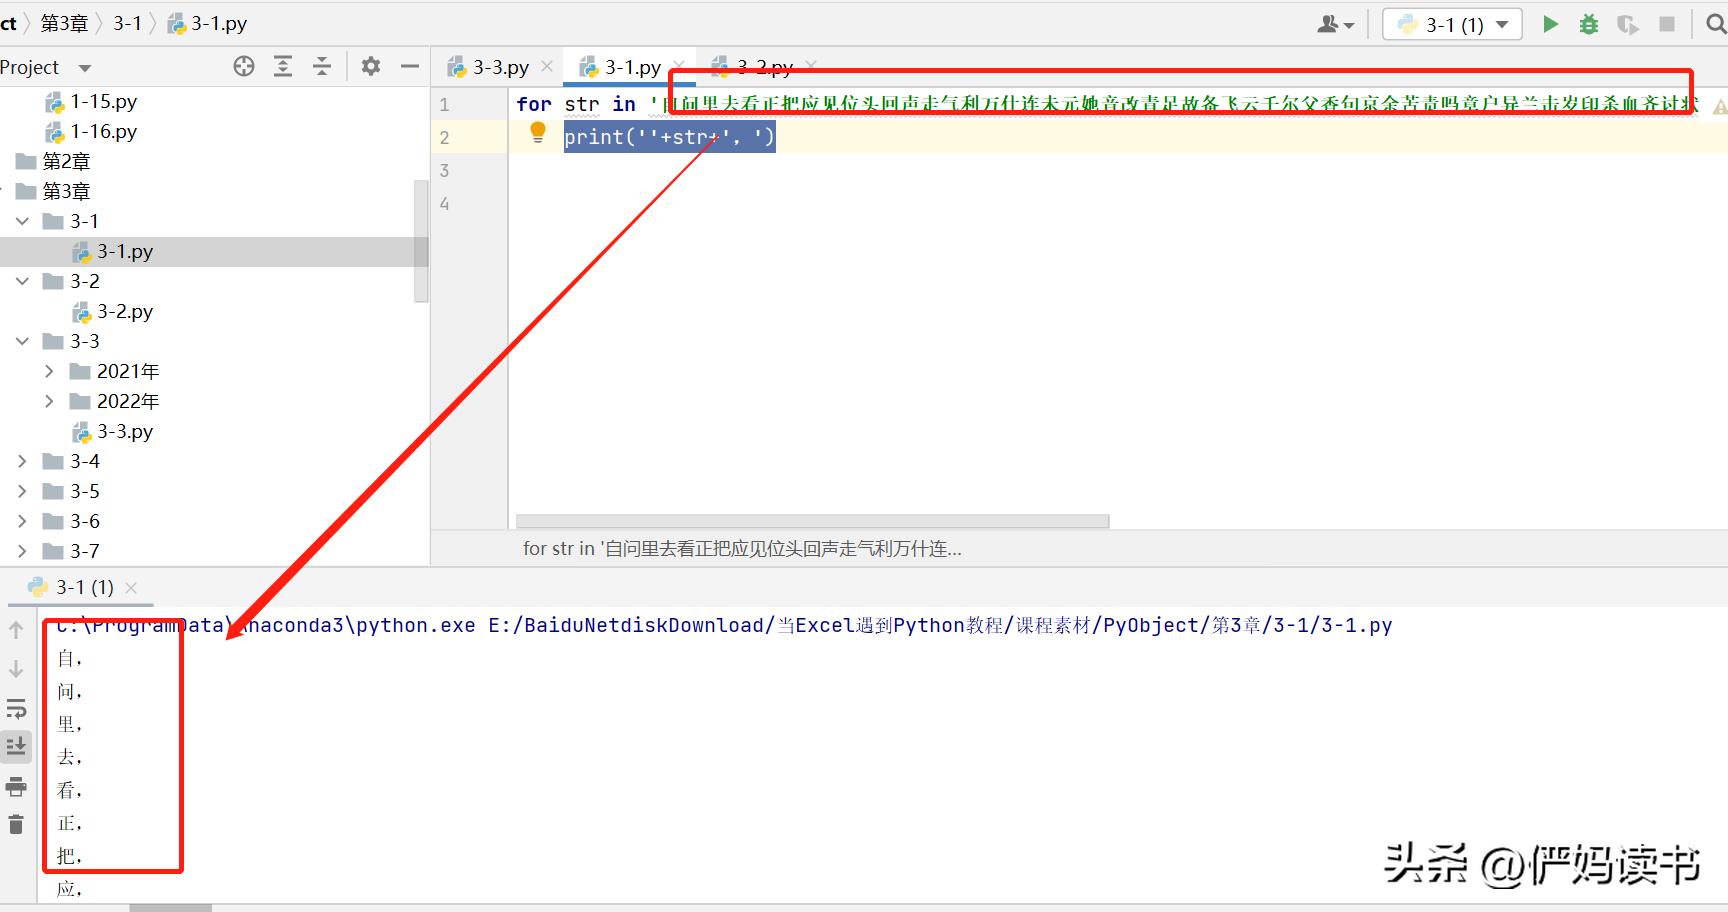Click the 'for str in' breadcrumb bar text
The width and height of the screenshot is (1728, 912).
pos(742,548)
